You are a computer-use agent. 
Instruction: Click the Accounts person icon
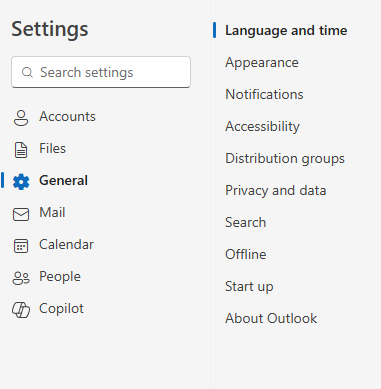coord(21,118)
